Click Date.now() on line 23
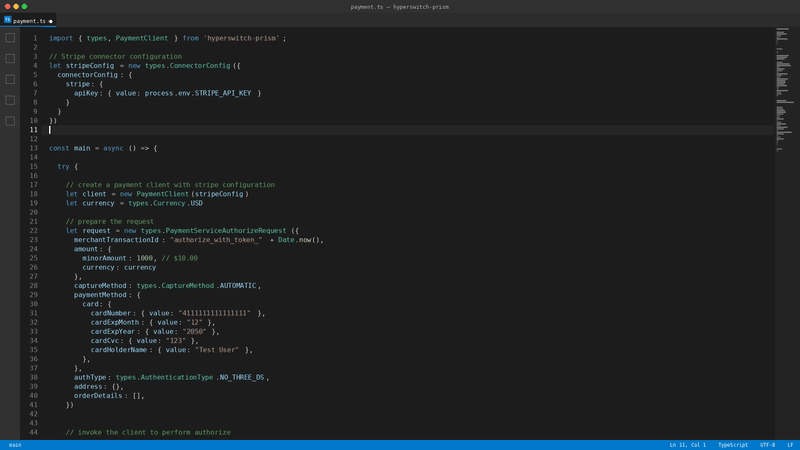The width and height of the screenshot is (800, 450). 299,240
